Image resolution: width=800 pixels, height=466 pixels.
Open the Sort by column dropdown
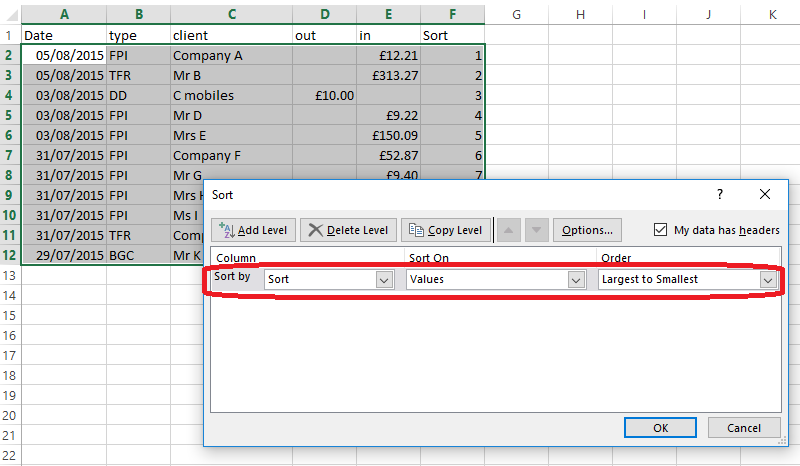pyautogui.click(x=384, y=280)
